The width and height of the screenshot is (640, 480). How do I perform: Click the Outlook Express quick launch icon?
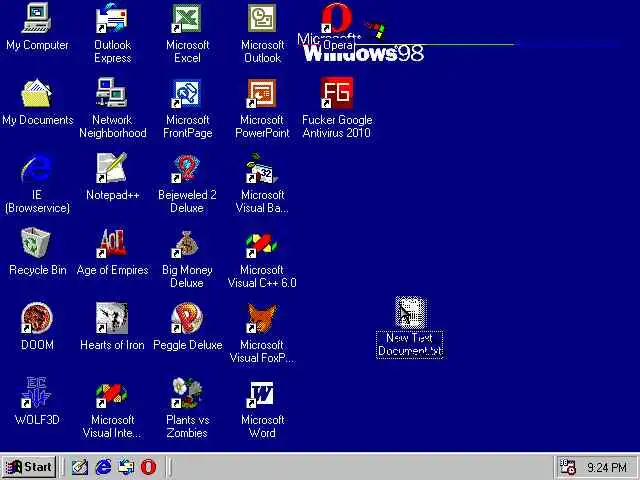[126, 467]
